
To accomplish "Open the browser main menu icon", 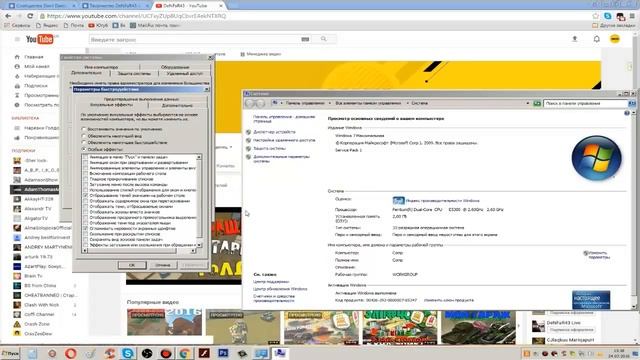I will coord(632,16).
